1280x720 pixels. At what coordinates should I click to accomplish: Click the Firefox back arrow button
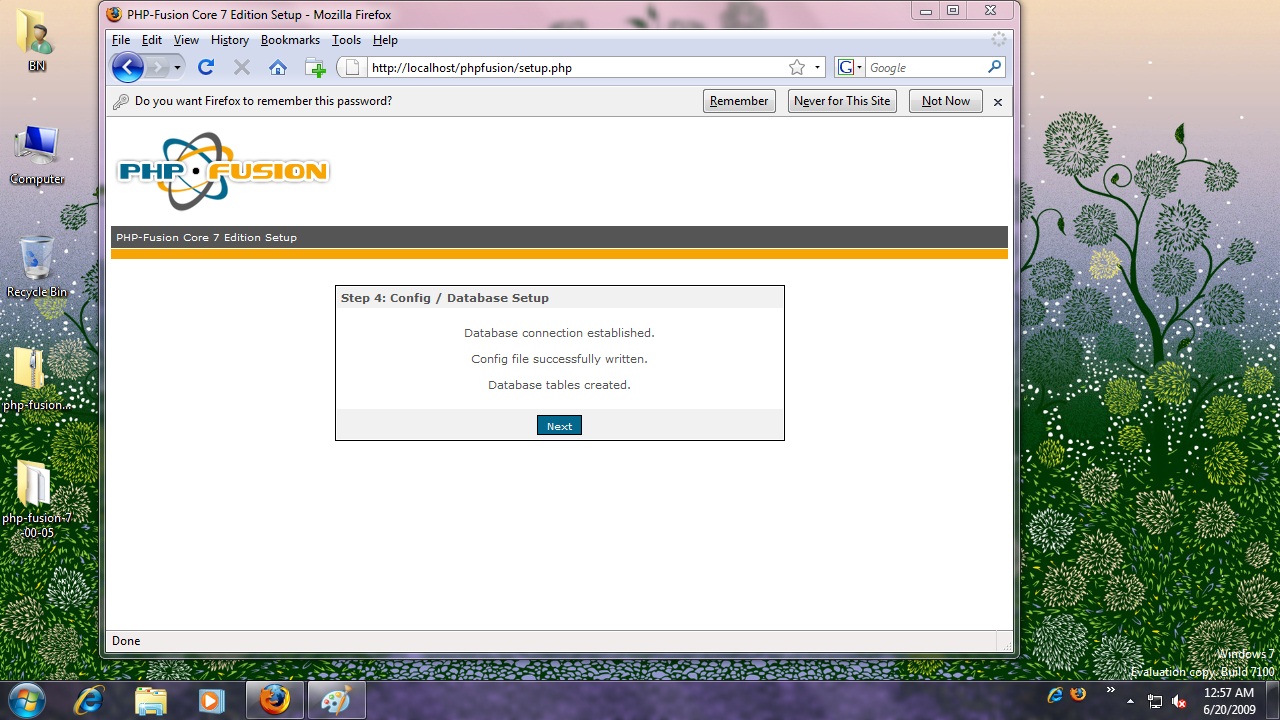[x=128, y=67]
